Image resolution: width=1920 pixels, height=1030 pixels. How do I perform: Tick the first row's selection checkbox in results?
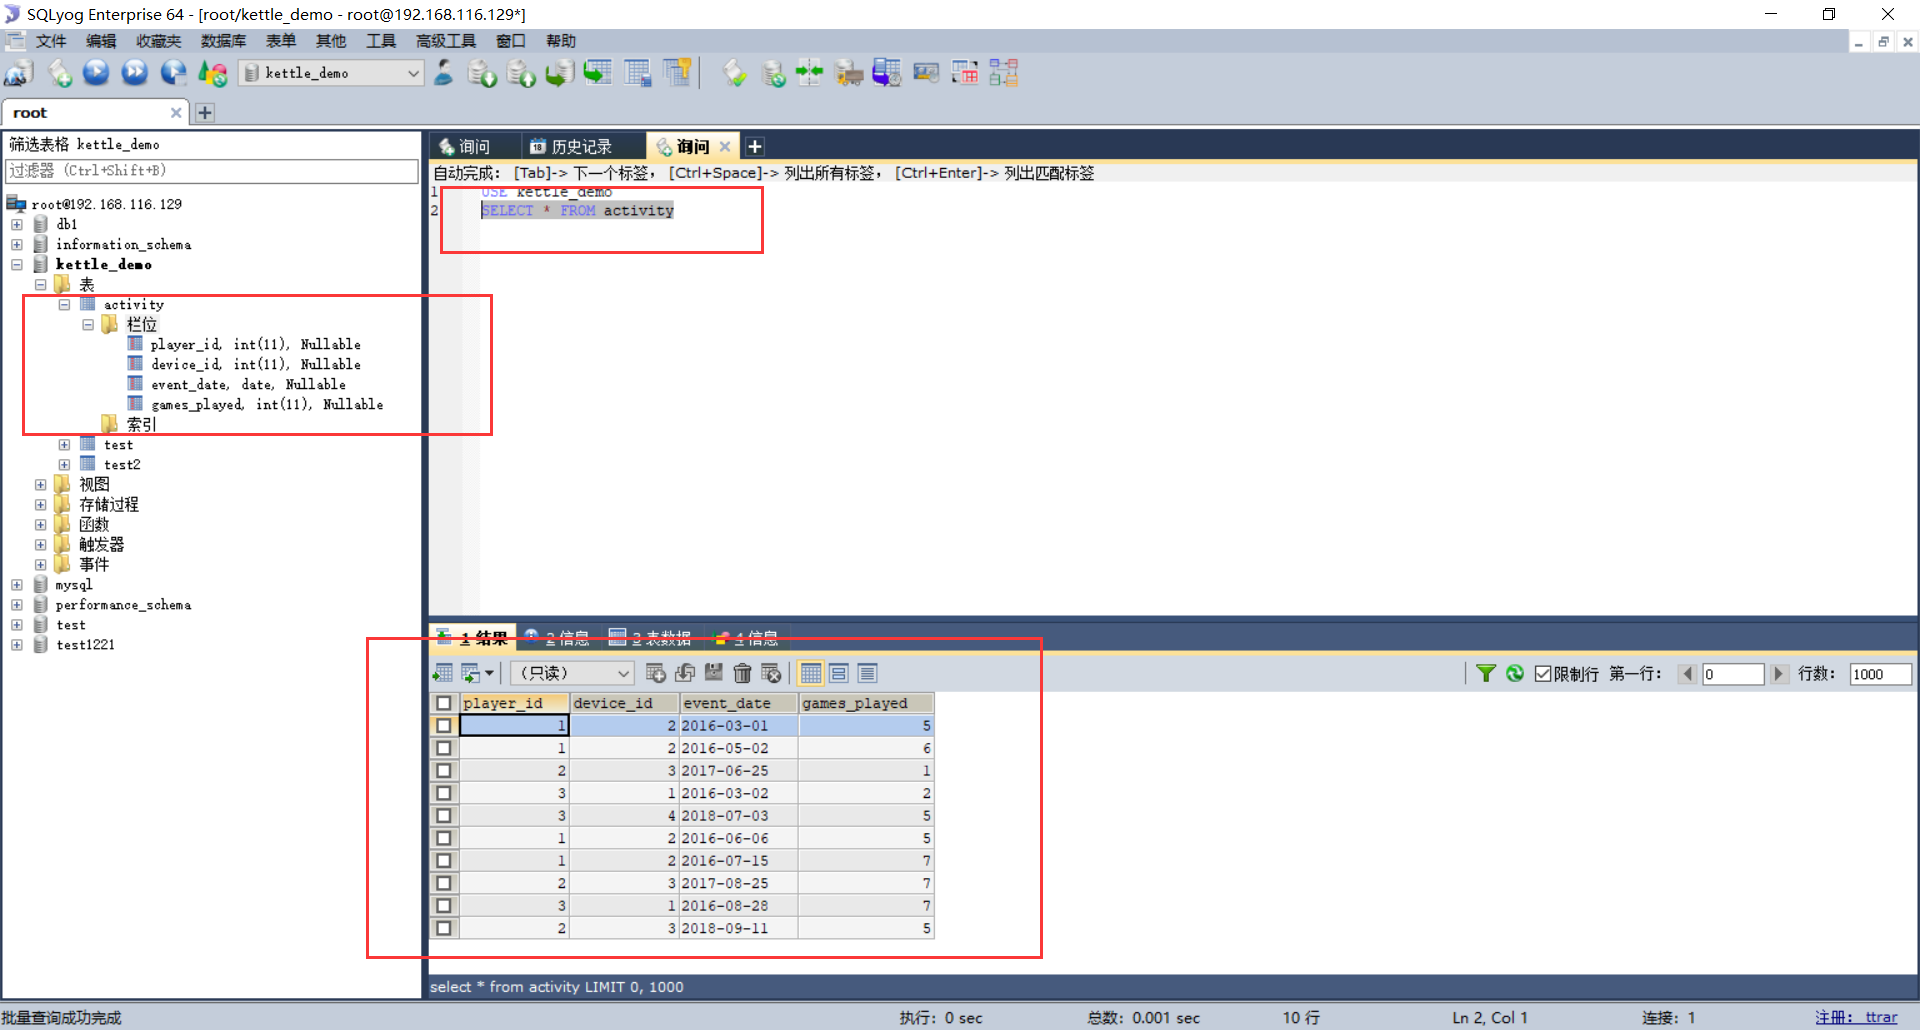(x=444, y=725)
